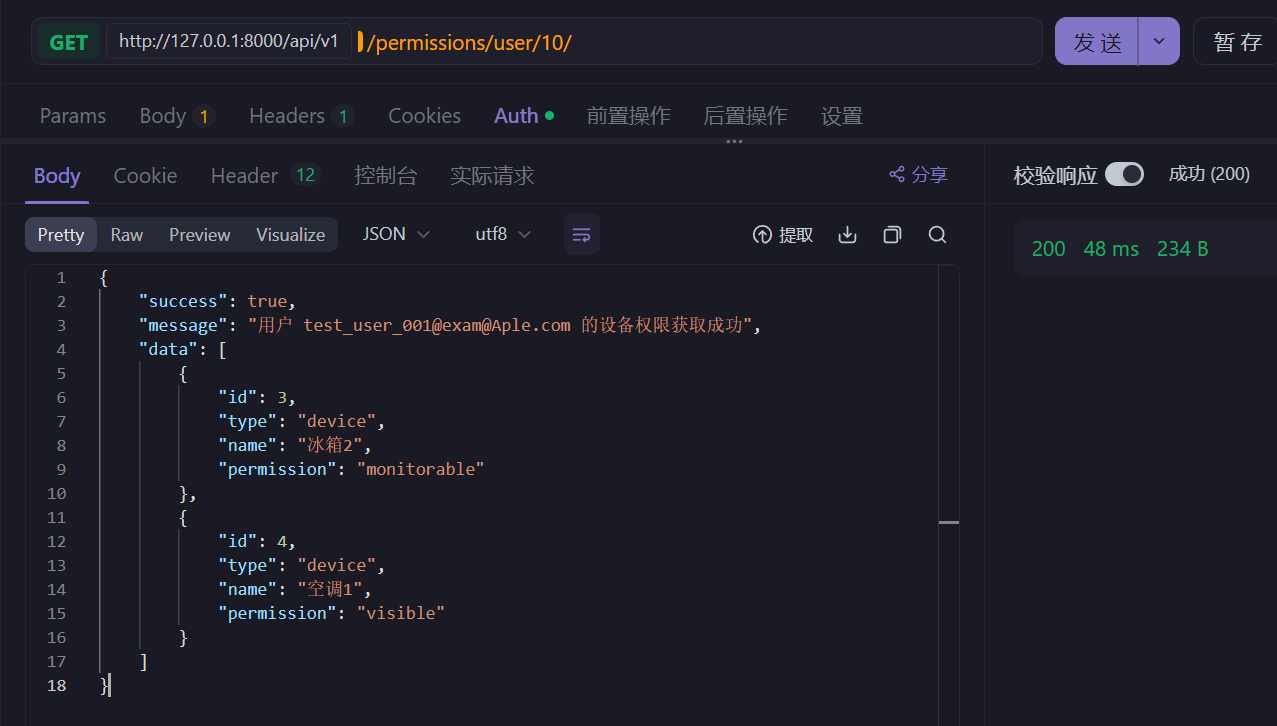Open the request Headers tab
Screen dimensions: 1277x726
pos(301,116)
